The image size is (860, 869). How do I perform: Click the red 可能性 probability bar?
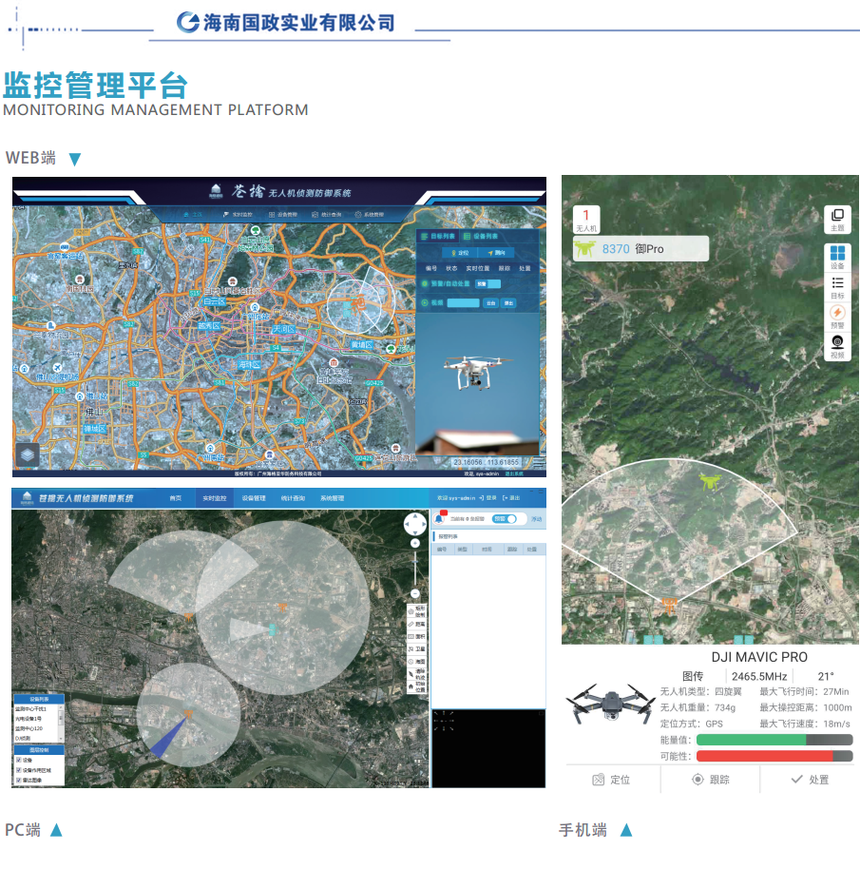(x=774, y=756)
